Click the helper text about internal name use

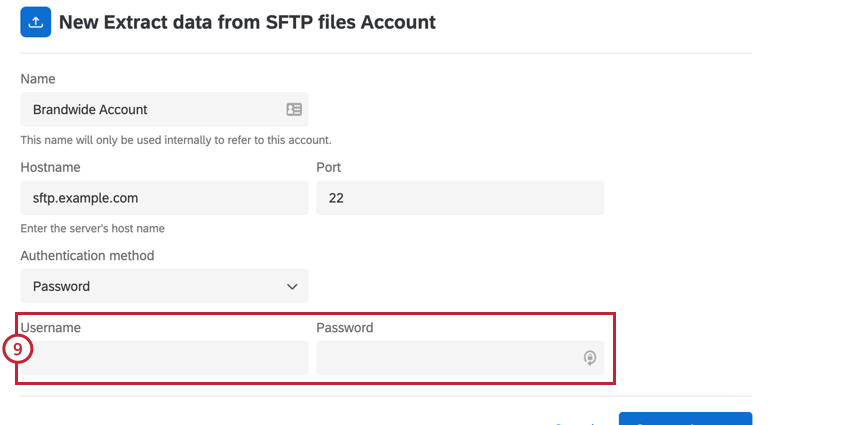pyautogui.click(x=176, y=139)
